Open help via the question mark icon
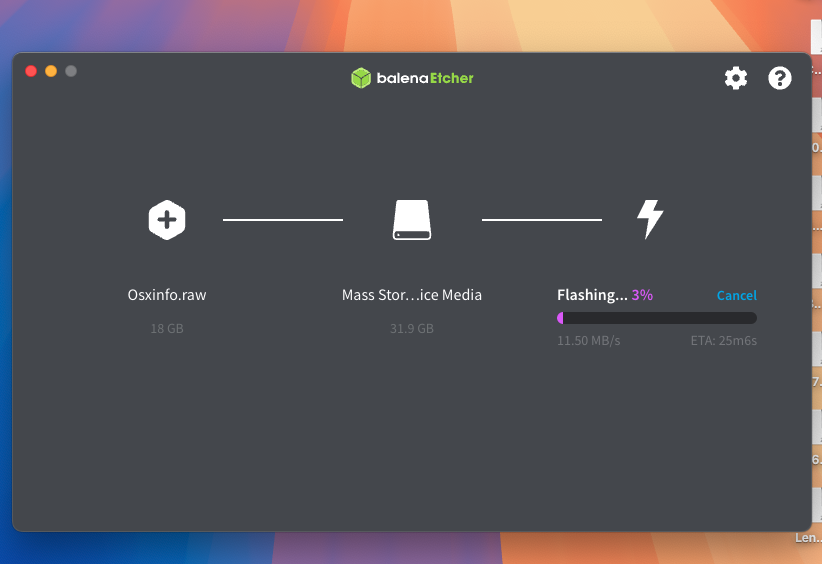Viewport: 822px width, 564px height. [x=780, y=78]
